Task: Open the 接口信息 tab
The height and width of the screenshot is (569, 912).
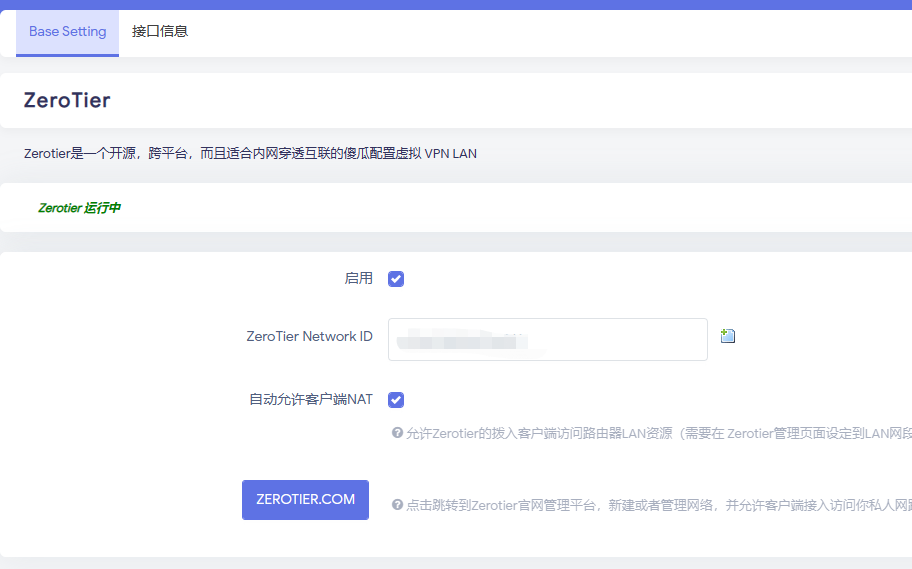Action: click(160, 32)
